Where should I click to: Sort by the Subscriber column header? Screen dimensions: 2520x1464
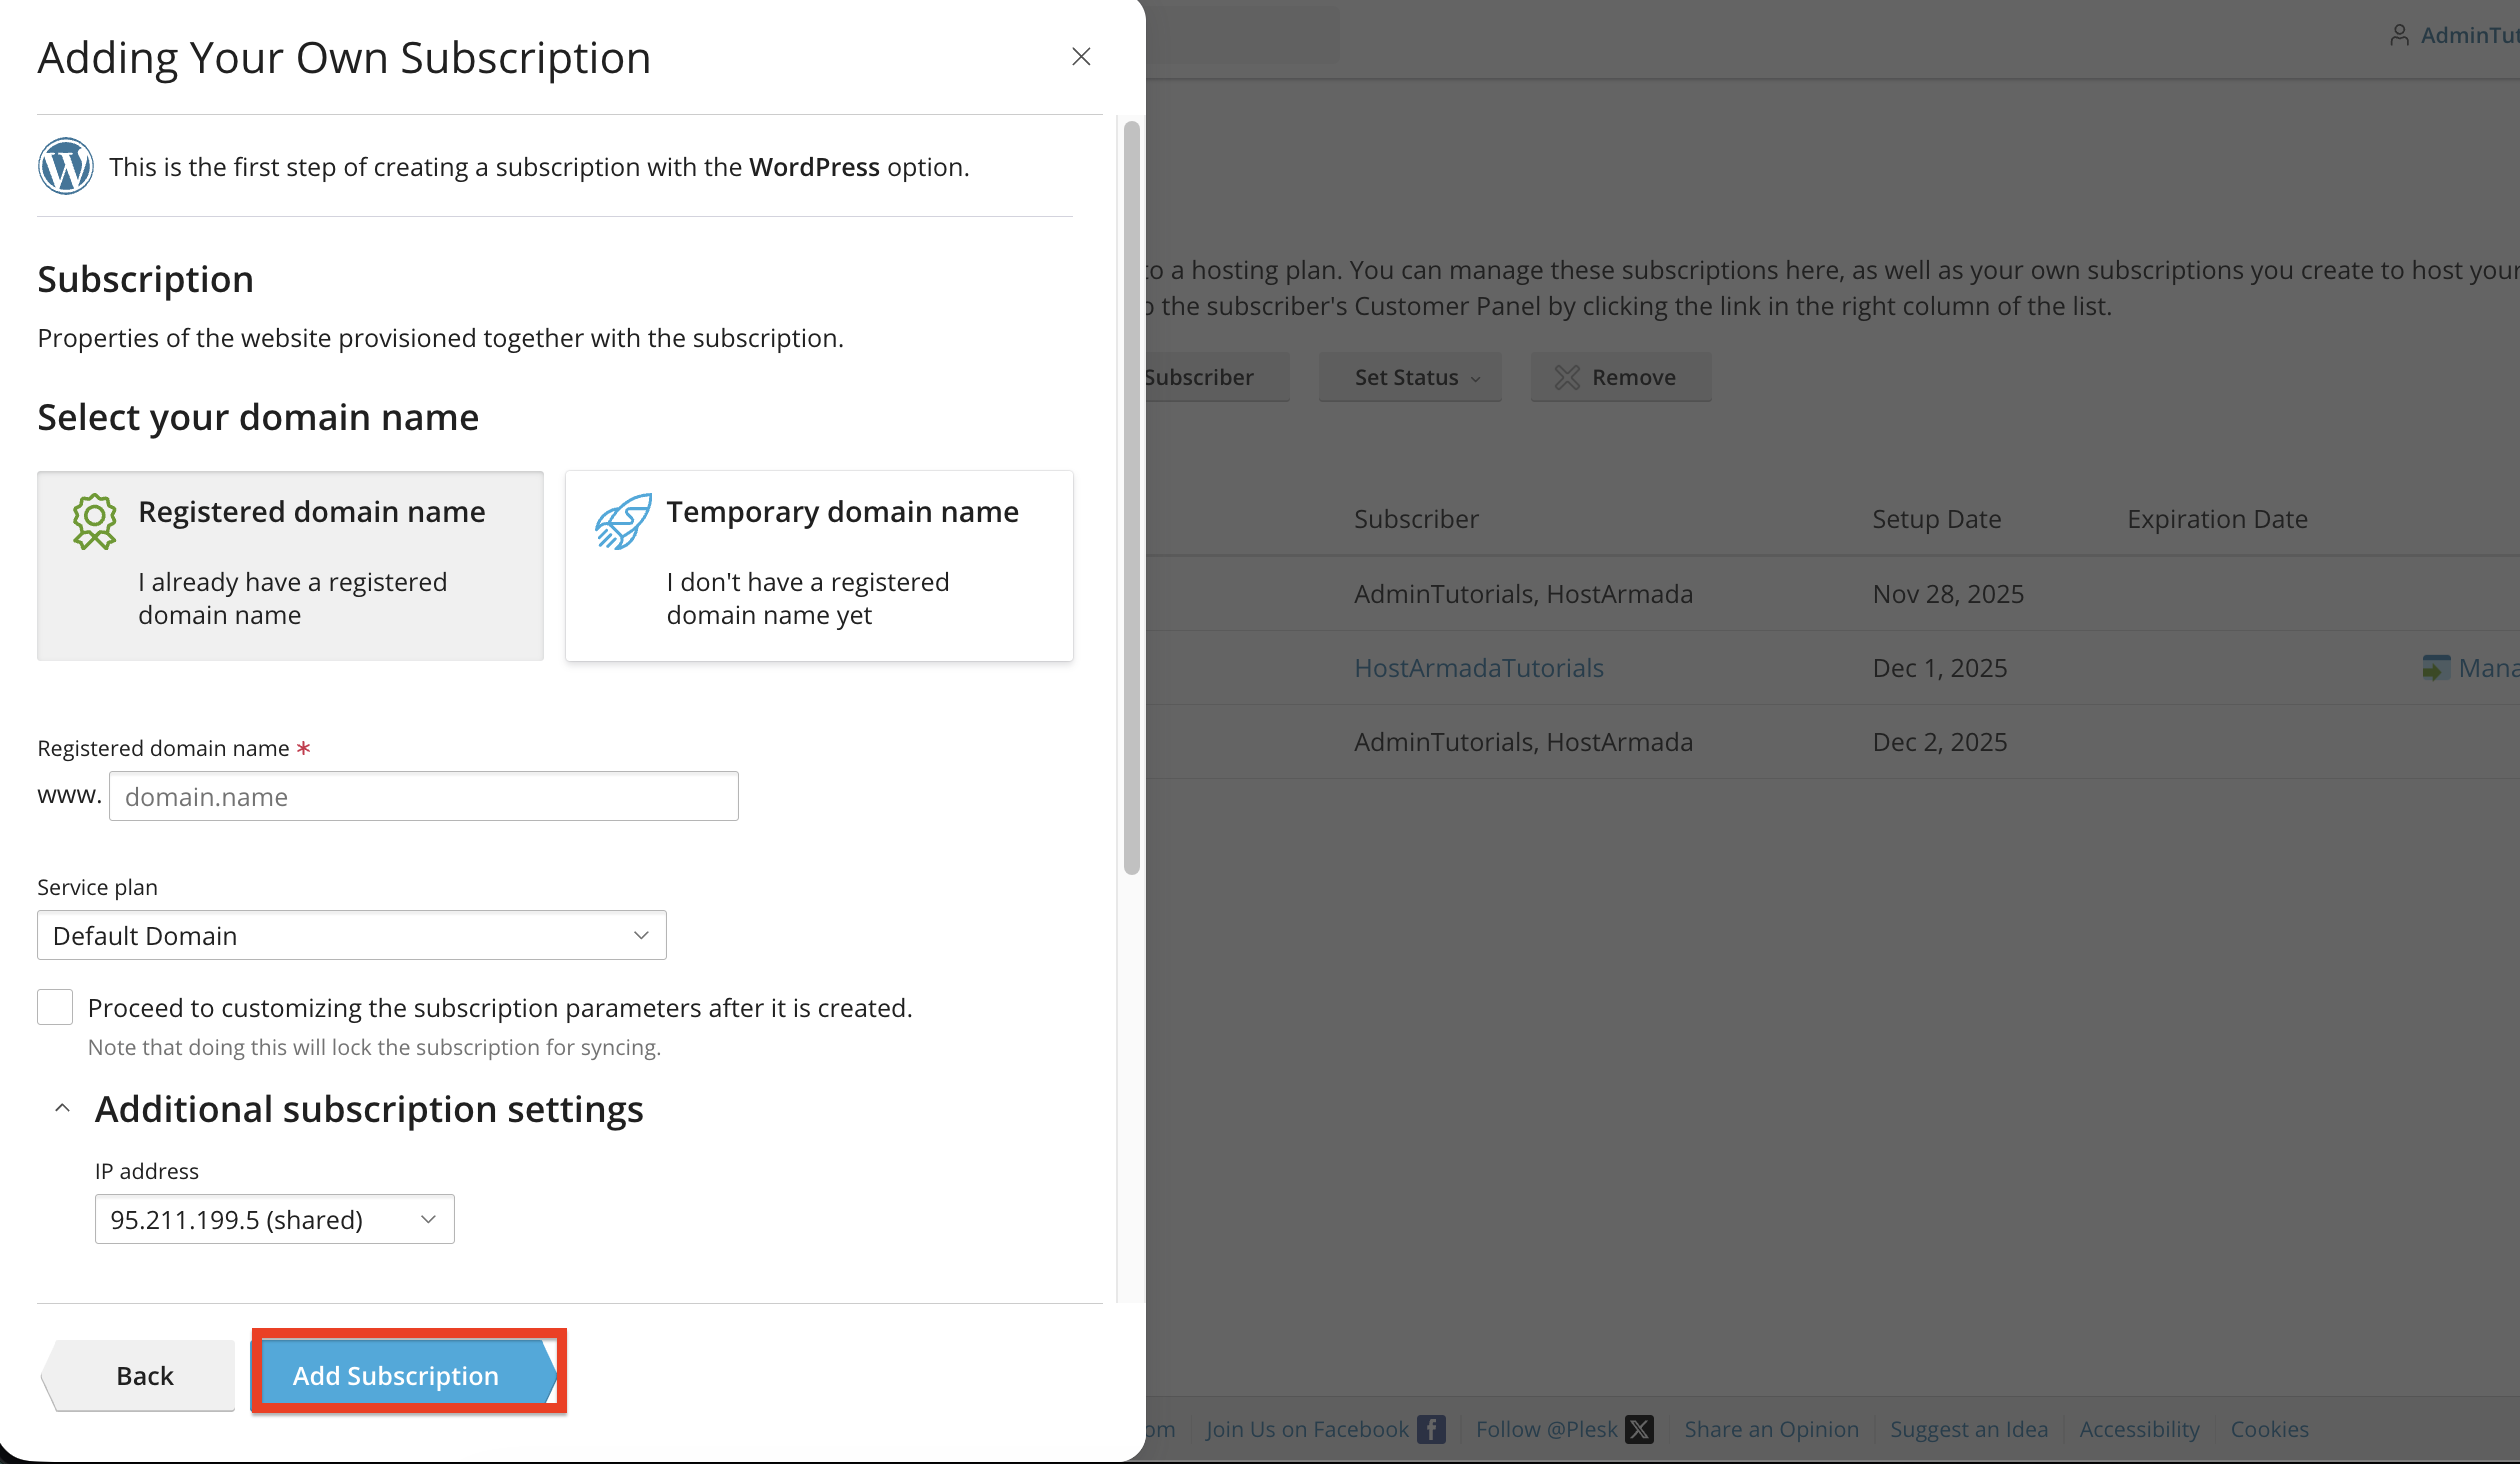tap(1416, 519)
